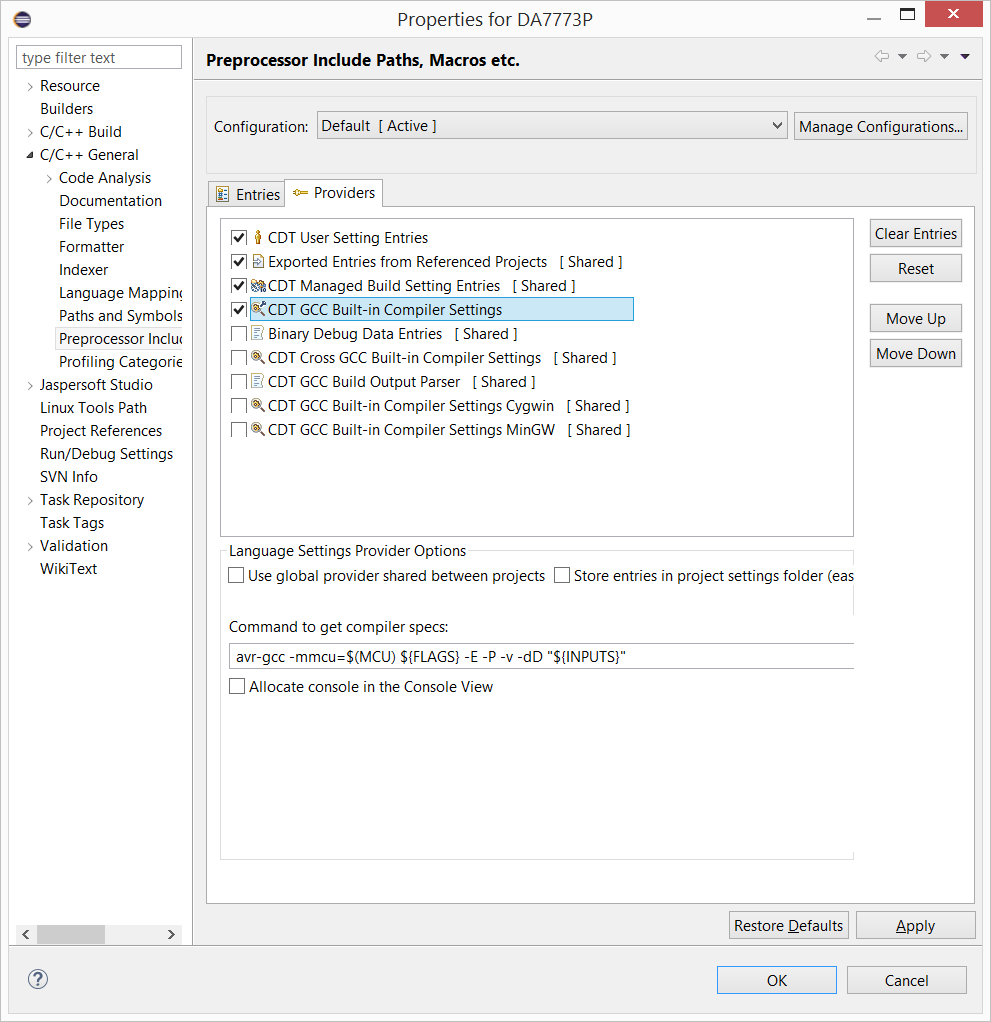This screenshot has width=991, height=1022.
Task: Select Run/Debug Settings in the tree
Action: tap(106, 454)
